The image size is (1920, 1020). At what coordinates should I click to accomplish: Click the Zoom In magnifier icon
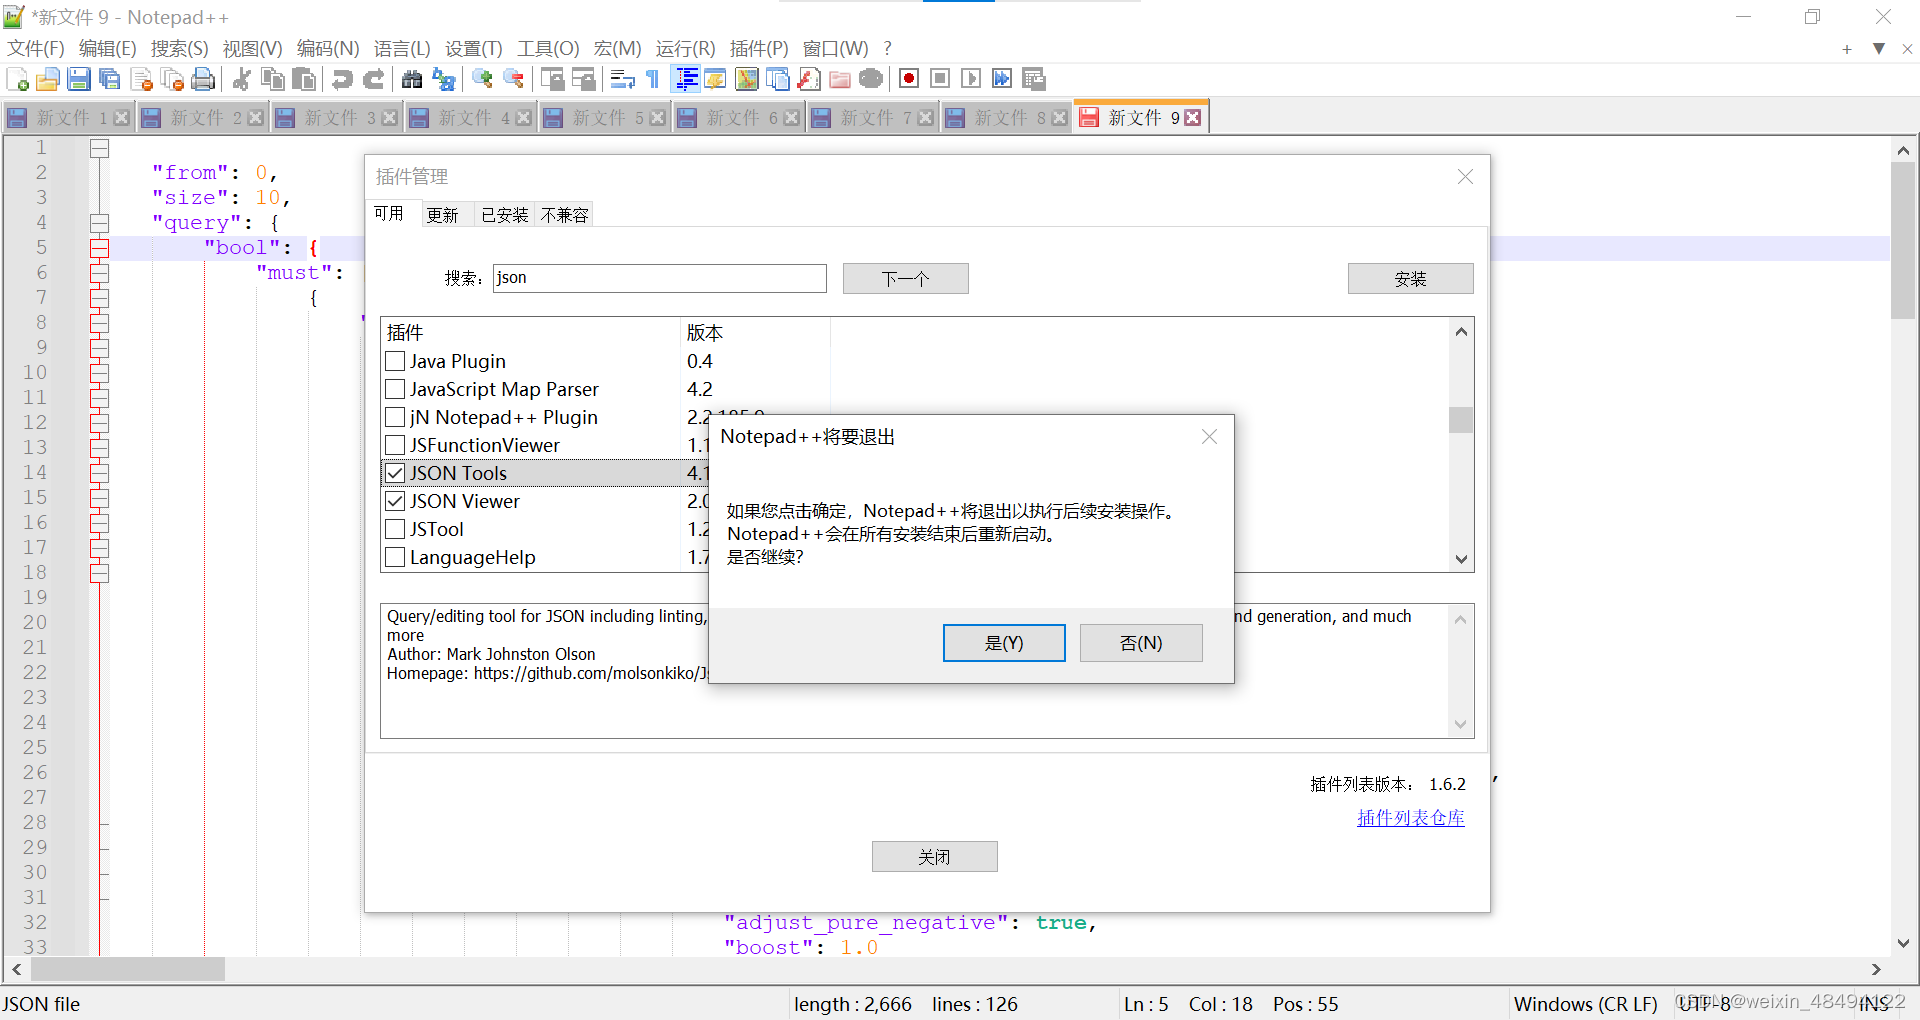pos(482,79)
